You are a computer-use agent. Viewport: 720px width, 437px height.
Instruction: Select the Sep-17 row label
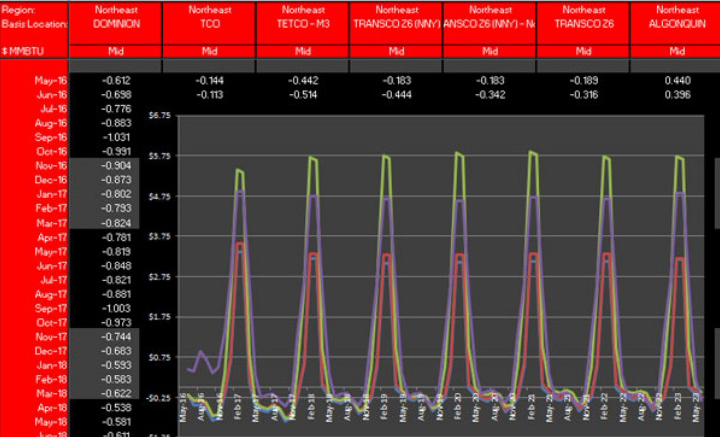click(51, 308)
